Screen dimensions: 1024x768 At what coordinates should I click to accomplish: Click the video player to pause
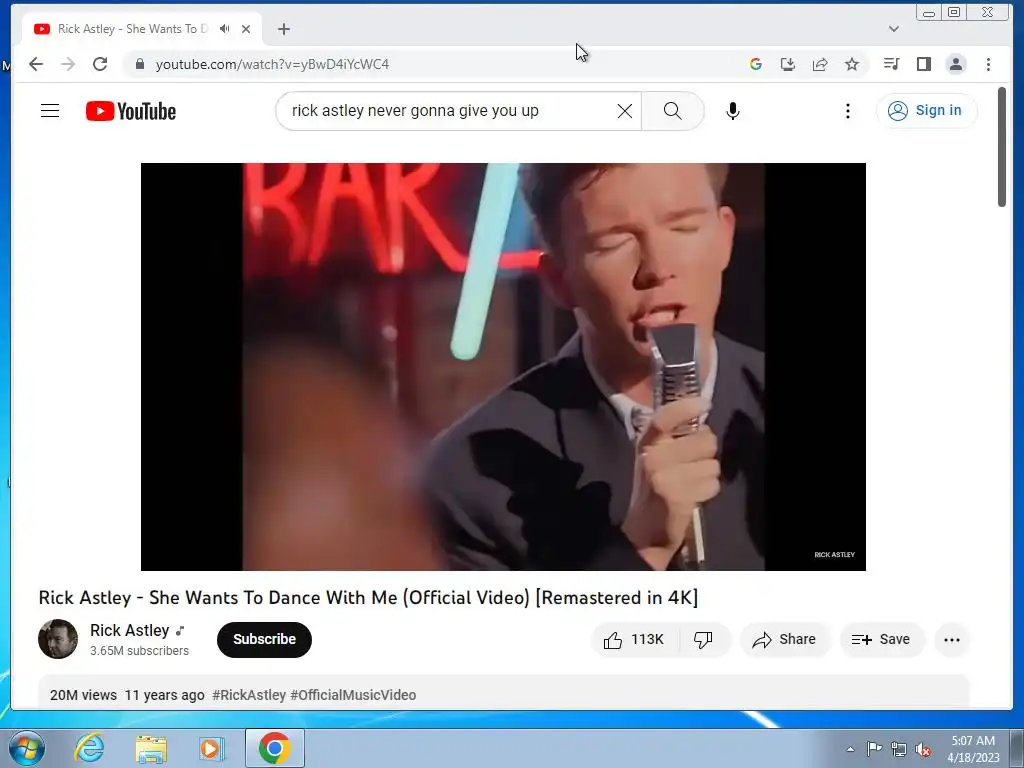(503, 366)
